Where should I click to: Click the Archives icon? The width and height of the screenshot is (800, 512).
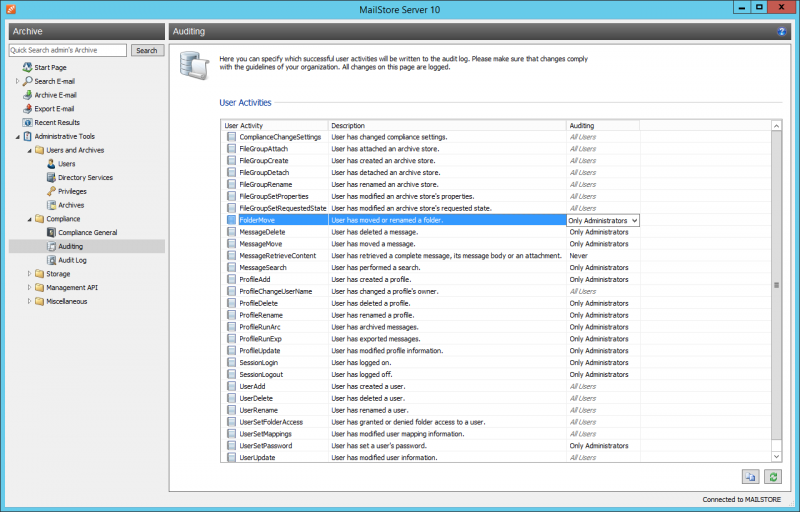(51, 205)
